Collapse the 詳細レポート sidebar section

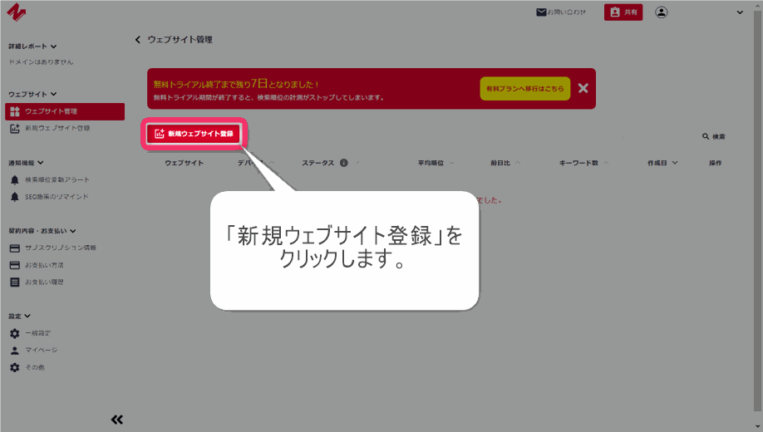click(33, 46)
